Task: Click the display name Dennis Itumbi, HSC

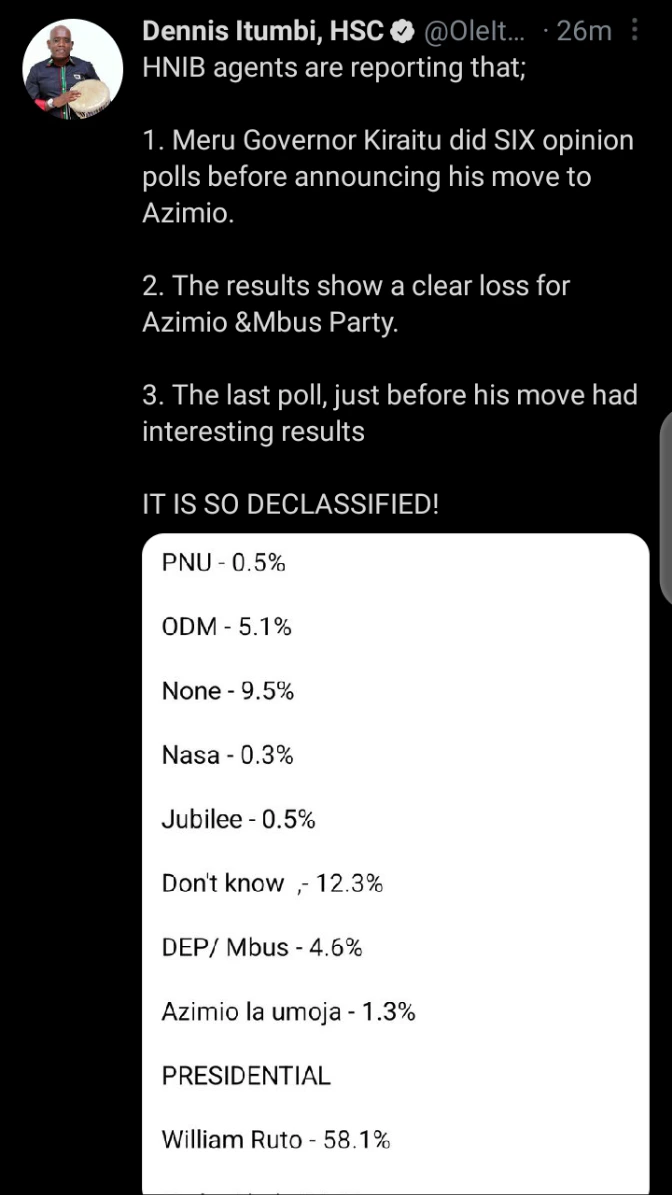Action: pos(263,32)
